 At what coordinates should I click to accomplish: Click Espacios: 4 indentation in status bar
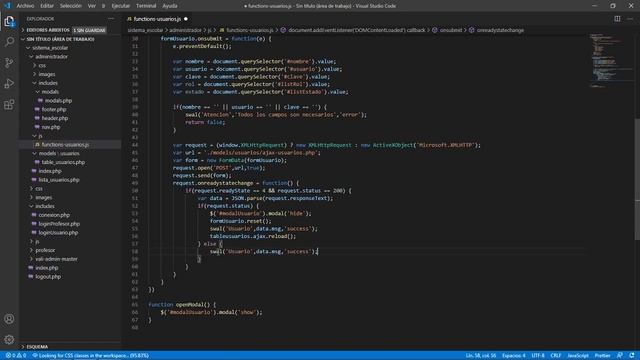pos(514,356)
